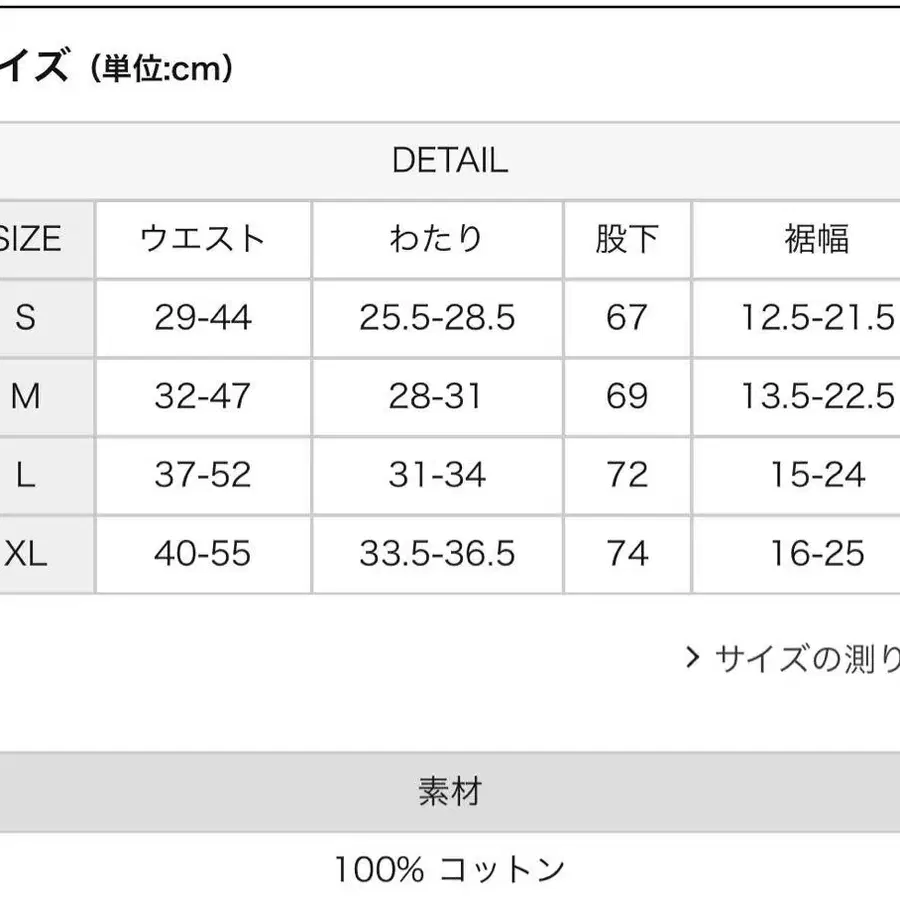900x900 pixels.
Task: Click the 裾幅 column header
Action: (x=817, y=239)
